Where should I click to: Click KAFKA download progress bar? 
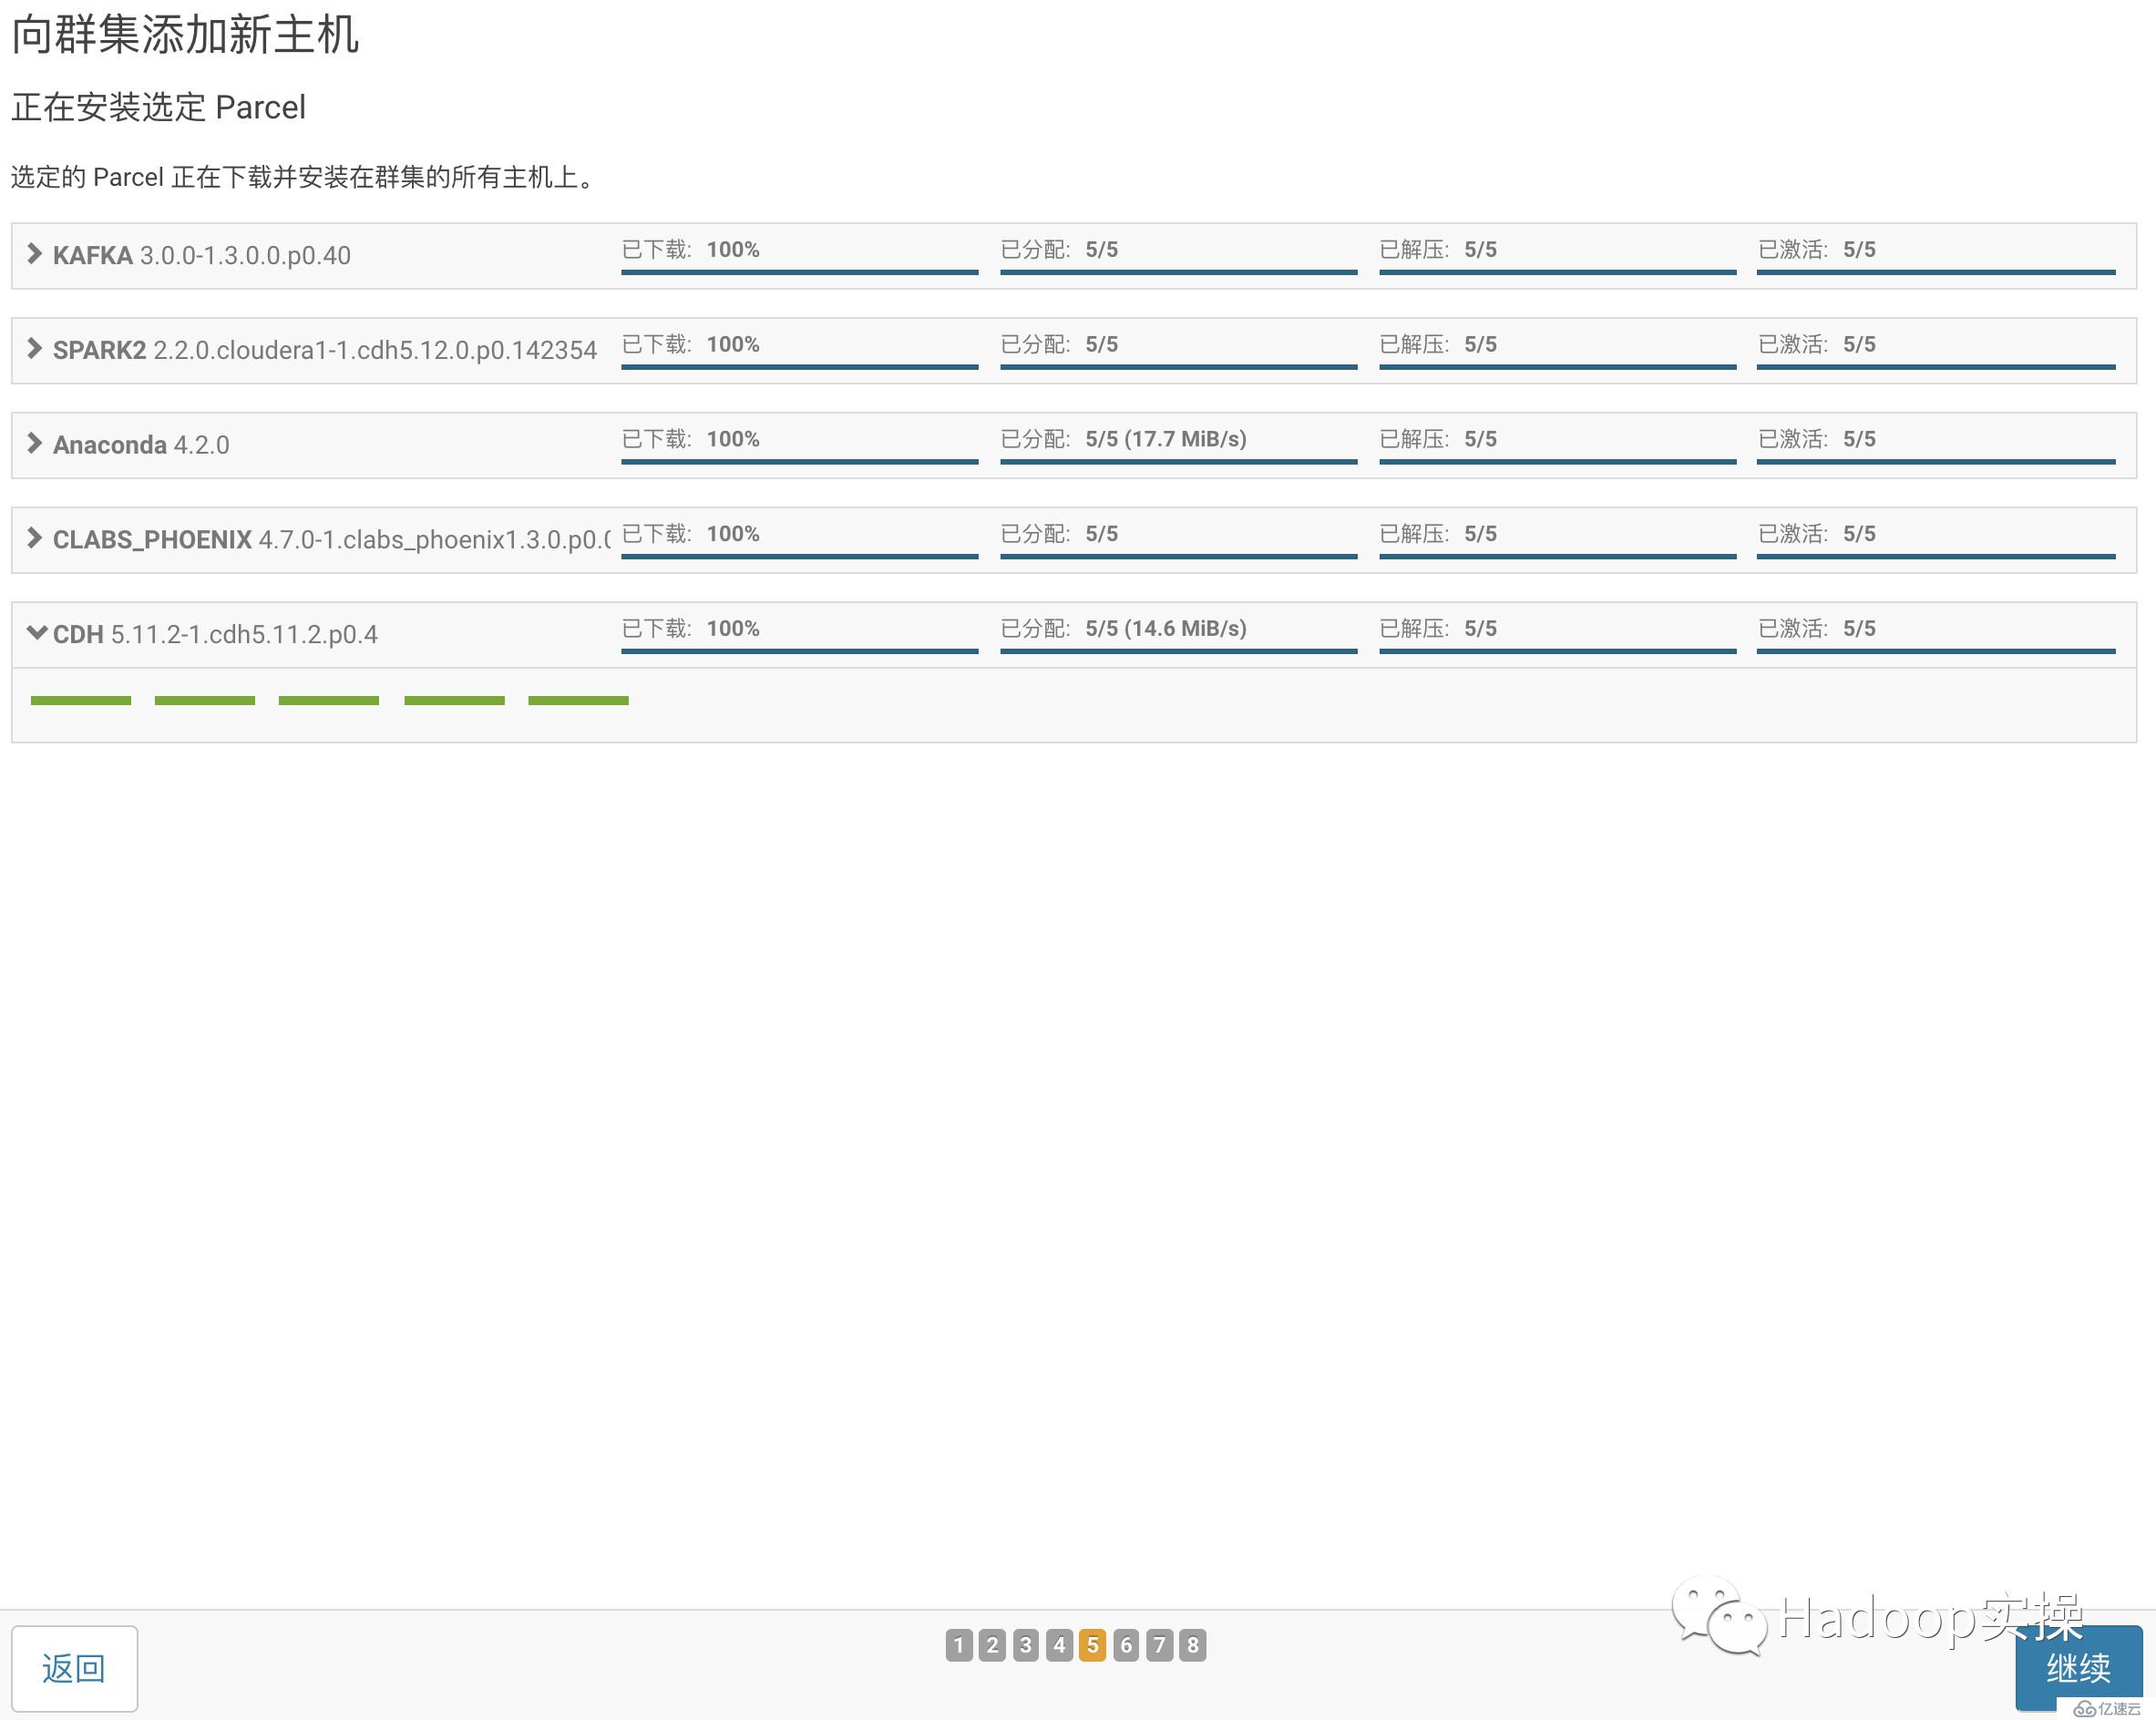[799, 272]
